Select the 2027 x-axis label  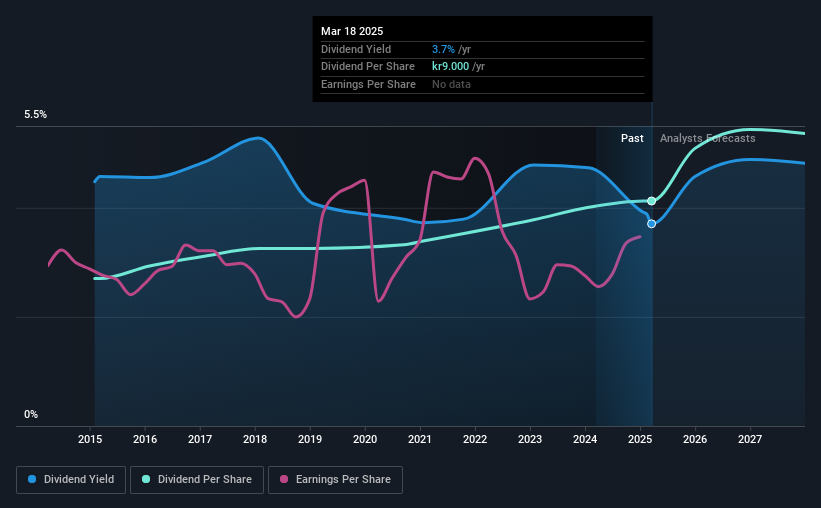tap(750, 439)
